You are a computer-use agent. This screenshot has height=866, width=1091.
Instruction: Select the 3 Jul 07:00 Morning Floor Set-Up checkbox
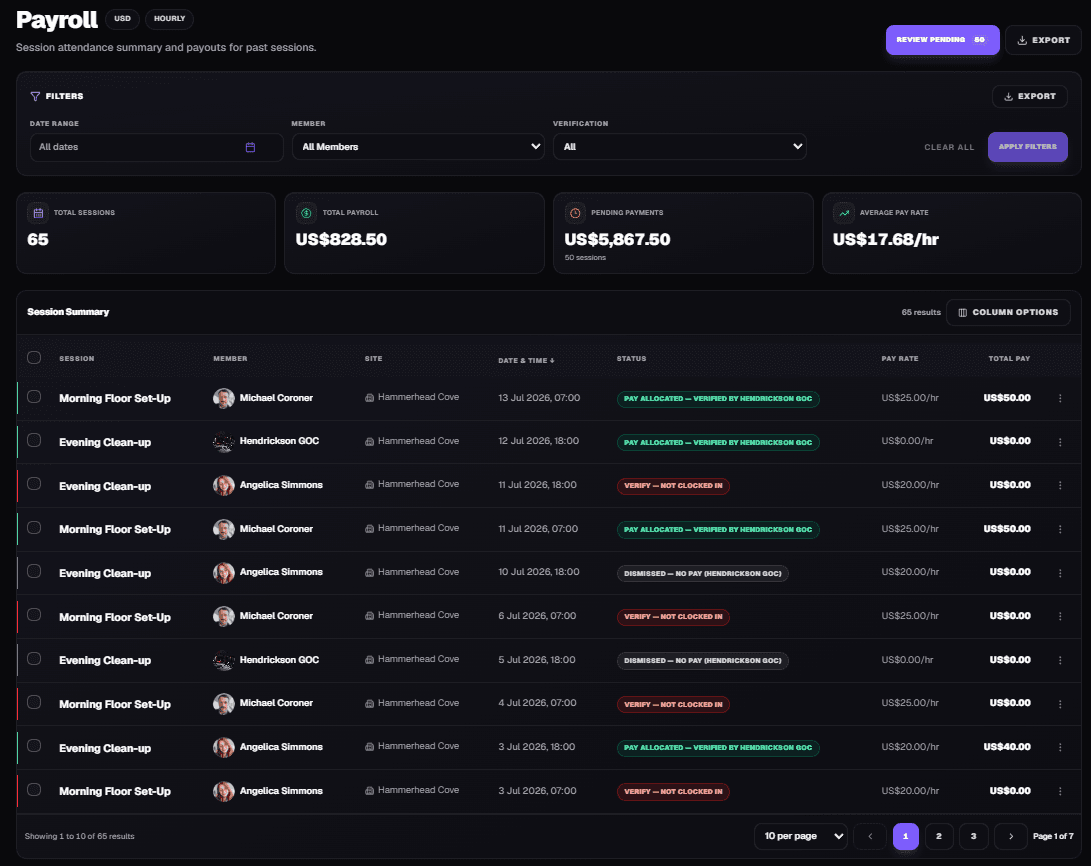pos(34,789)
